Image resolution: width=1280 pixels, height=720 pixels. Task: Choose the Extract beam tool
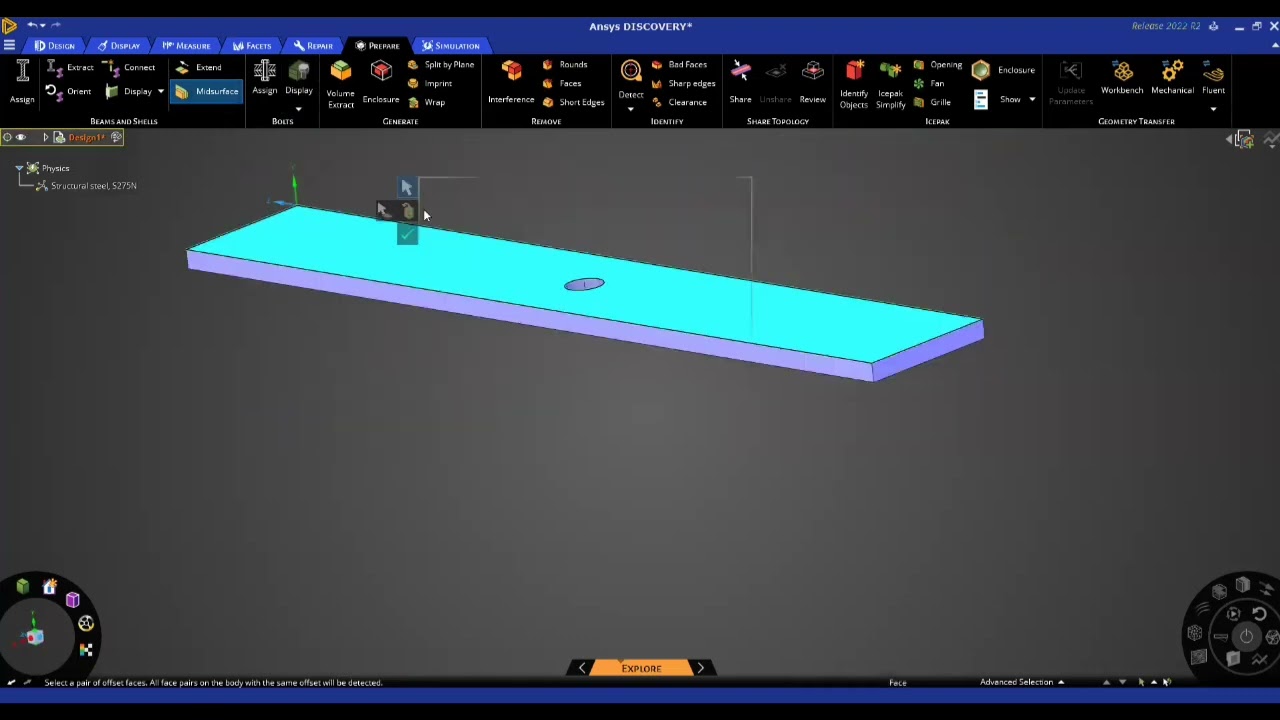click(x=70, y=68)
